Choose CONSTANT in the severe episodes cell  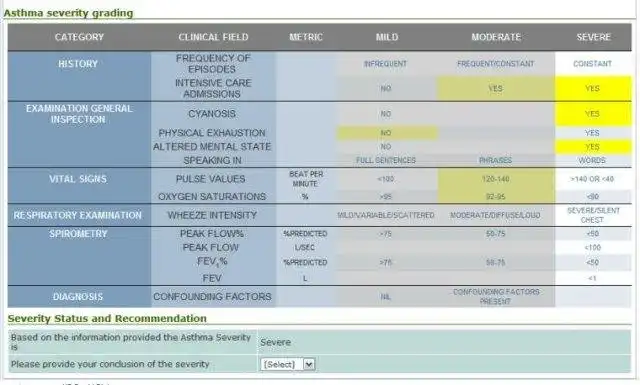pyautogui.click(x=592, y=64)
